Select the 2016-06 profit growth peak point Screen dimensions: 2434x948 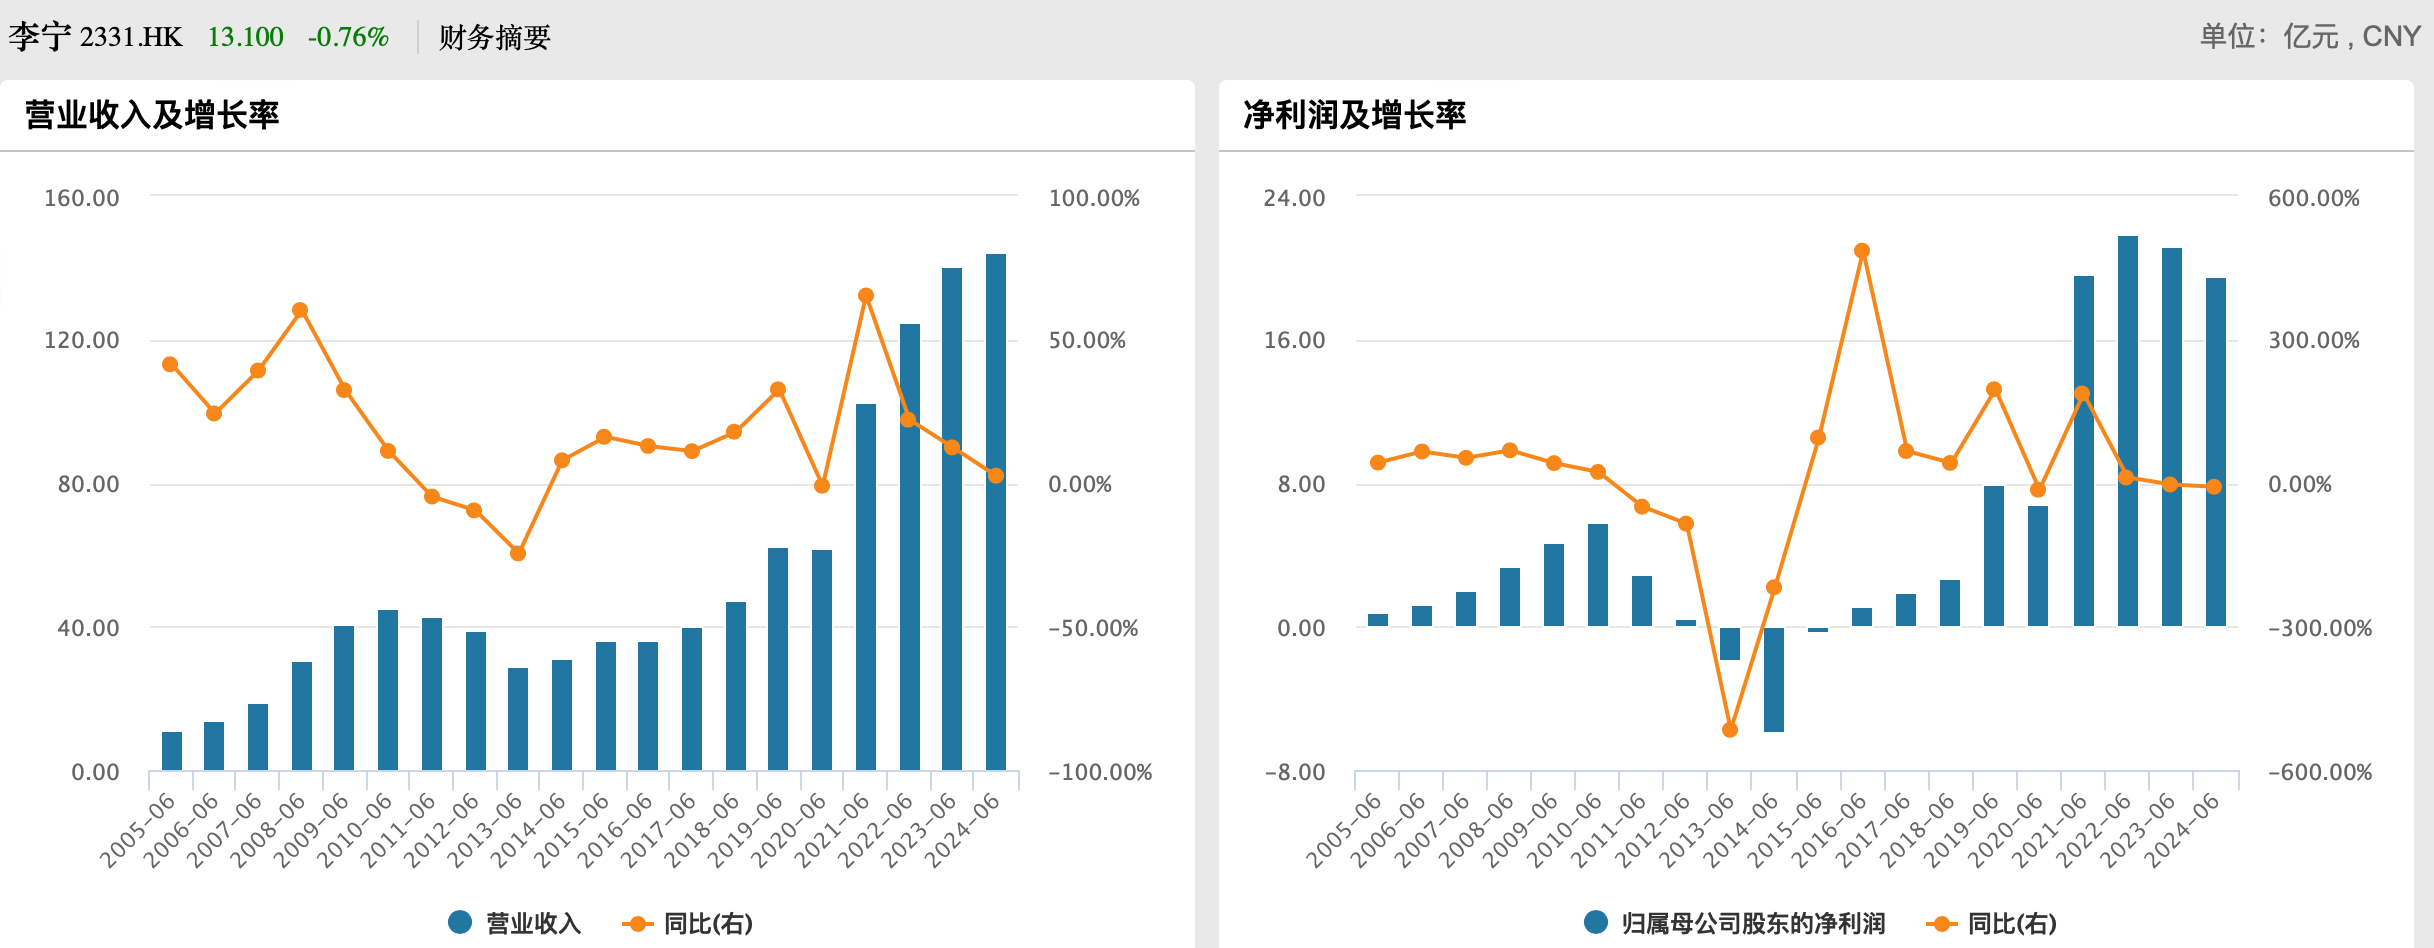tap(1861, 248)
